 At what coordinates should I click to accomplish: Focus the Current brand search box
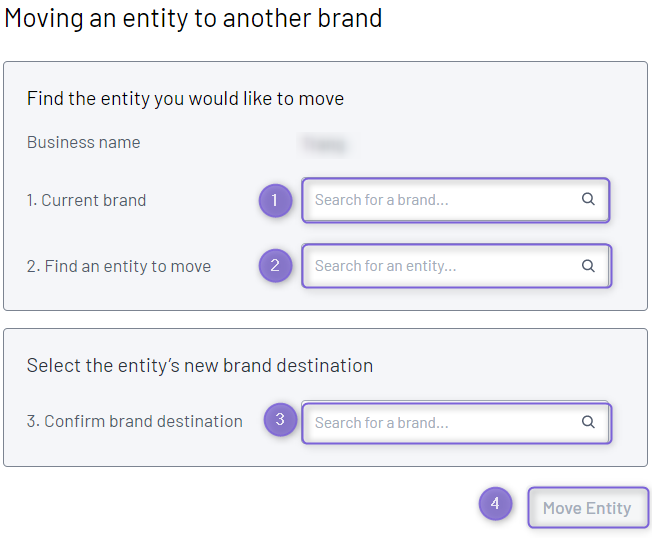coord(456,200)
